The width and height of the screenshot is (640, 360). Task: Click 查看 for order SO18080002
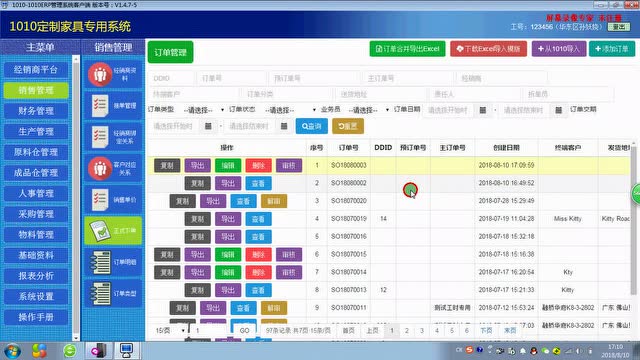coord(258,183)
